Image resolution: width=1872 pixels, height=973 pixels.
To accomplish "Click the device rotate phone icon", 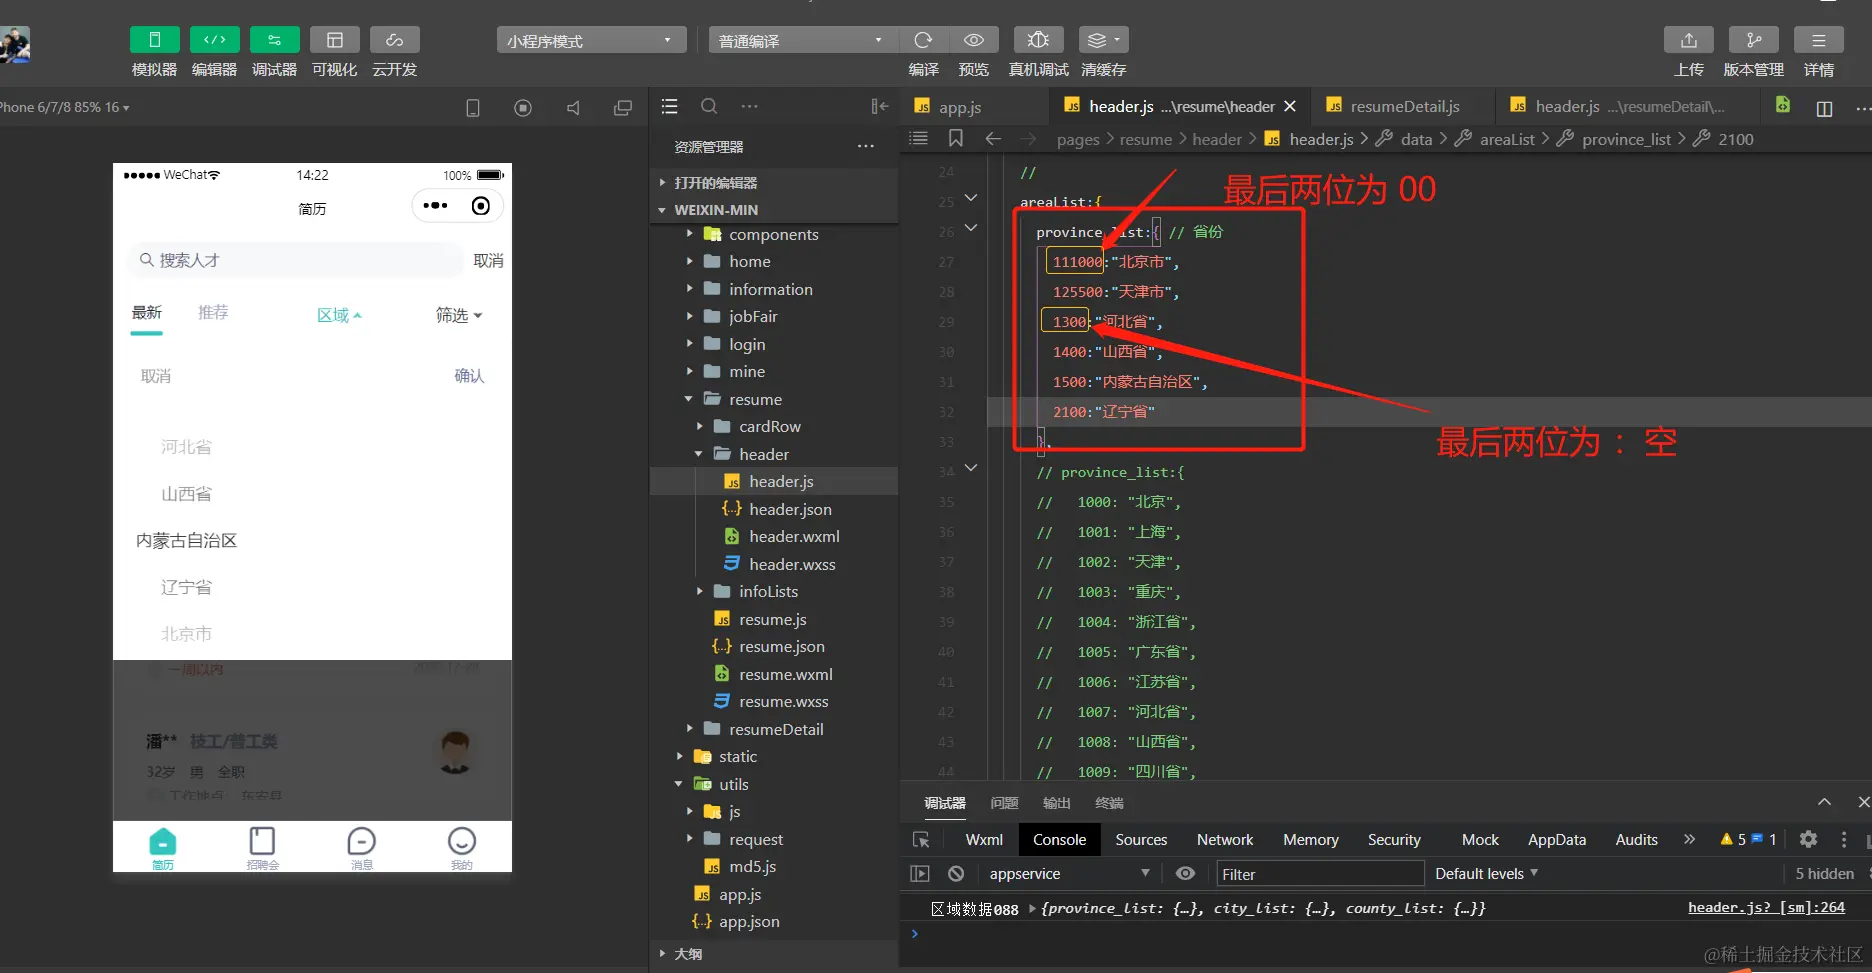I will pos(473,108).
